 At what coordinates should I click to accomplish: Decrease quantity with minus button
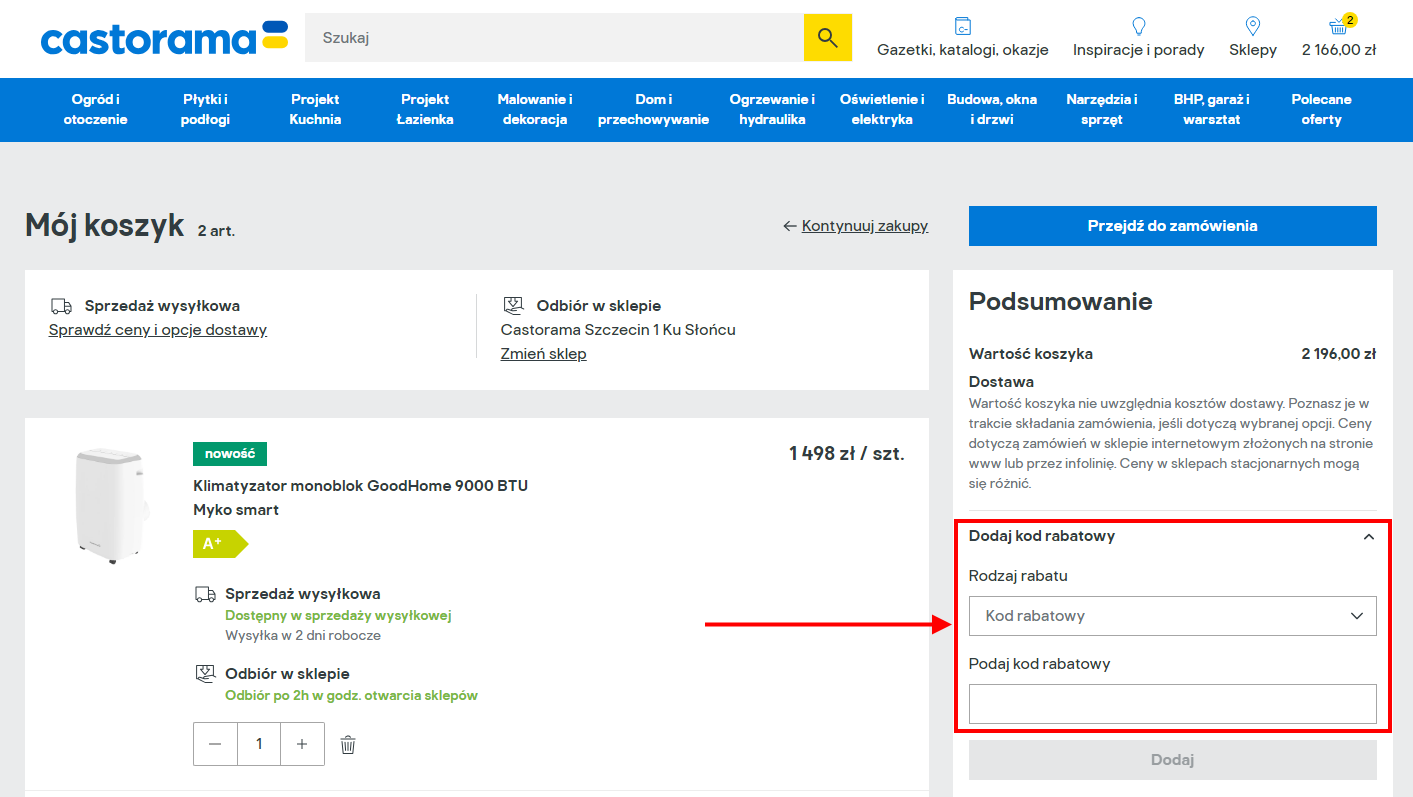click(x=215, y=744)
